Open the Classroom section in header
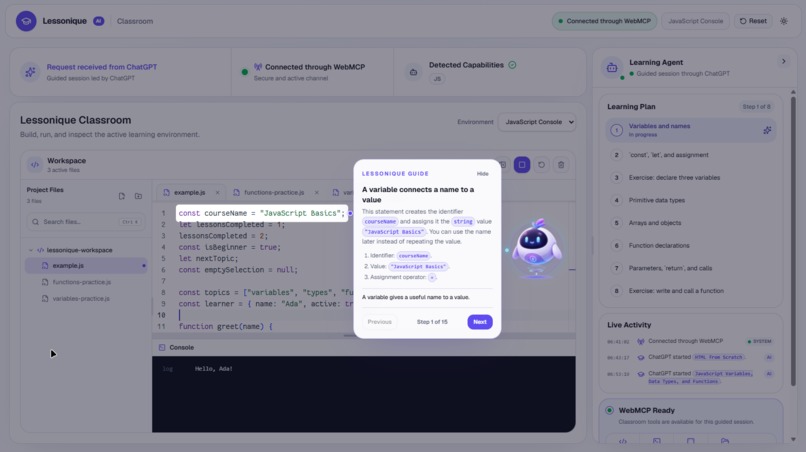The image size is (806, 452). point(135,21)
